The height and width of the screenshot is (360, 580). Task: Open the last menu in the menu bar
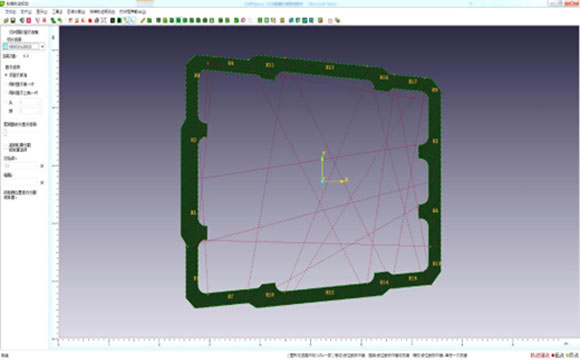[132, 12]
